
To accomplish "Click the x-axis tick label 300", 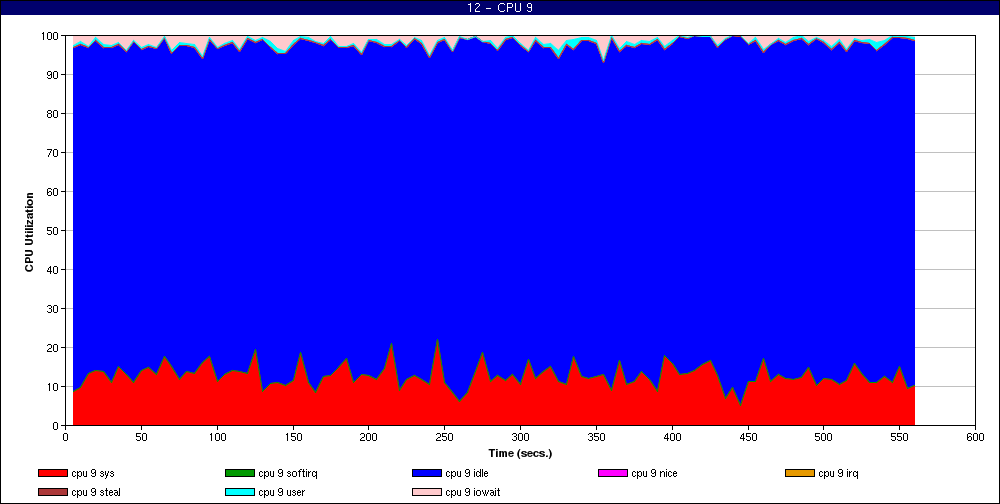I will [520, 438].
